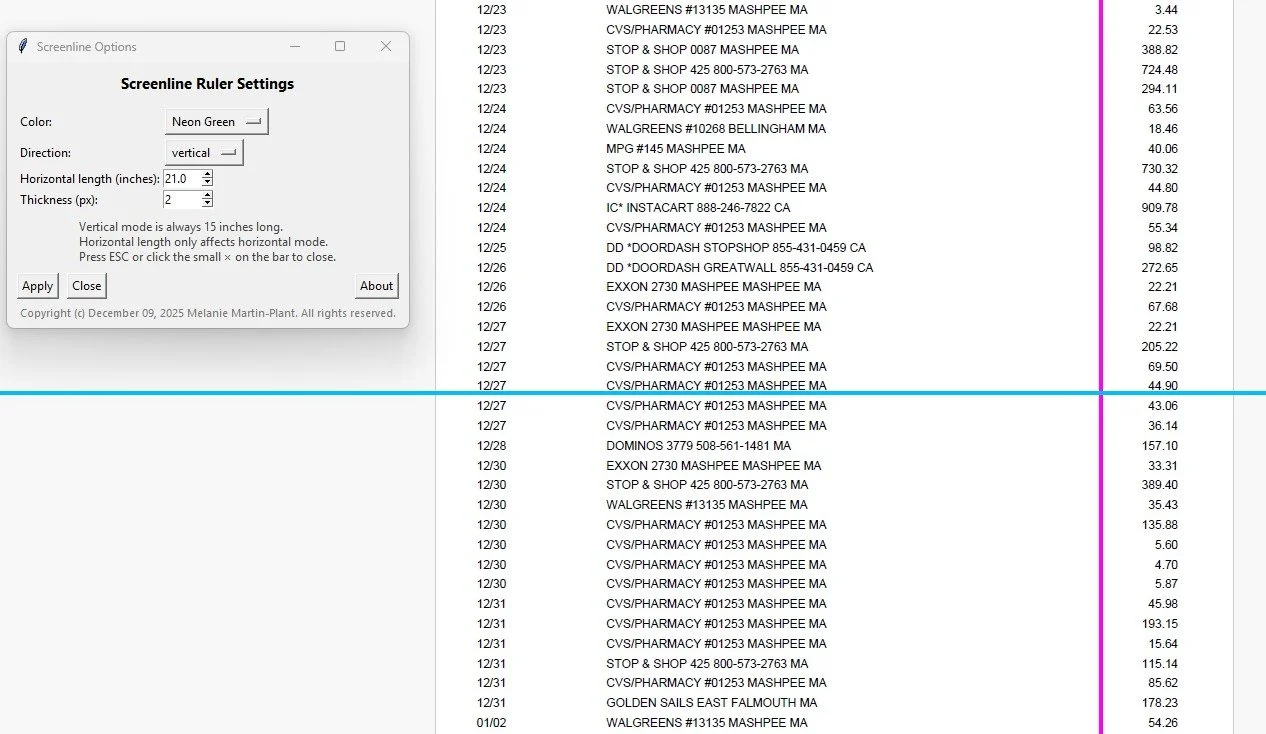1266x734 pixels.
Task: Click the Thickness field showing 2
Action: [182, 200]
